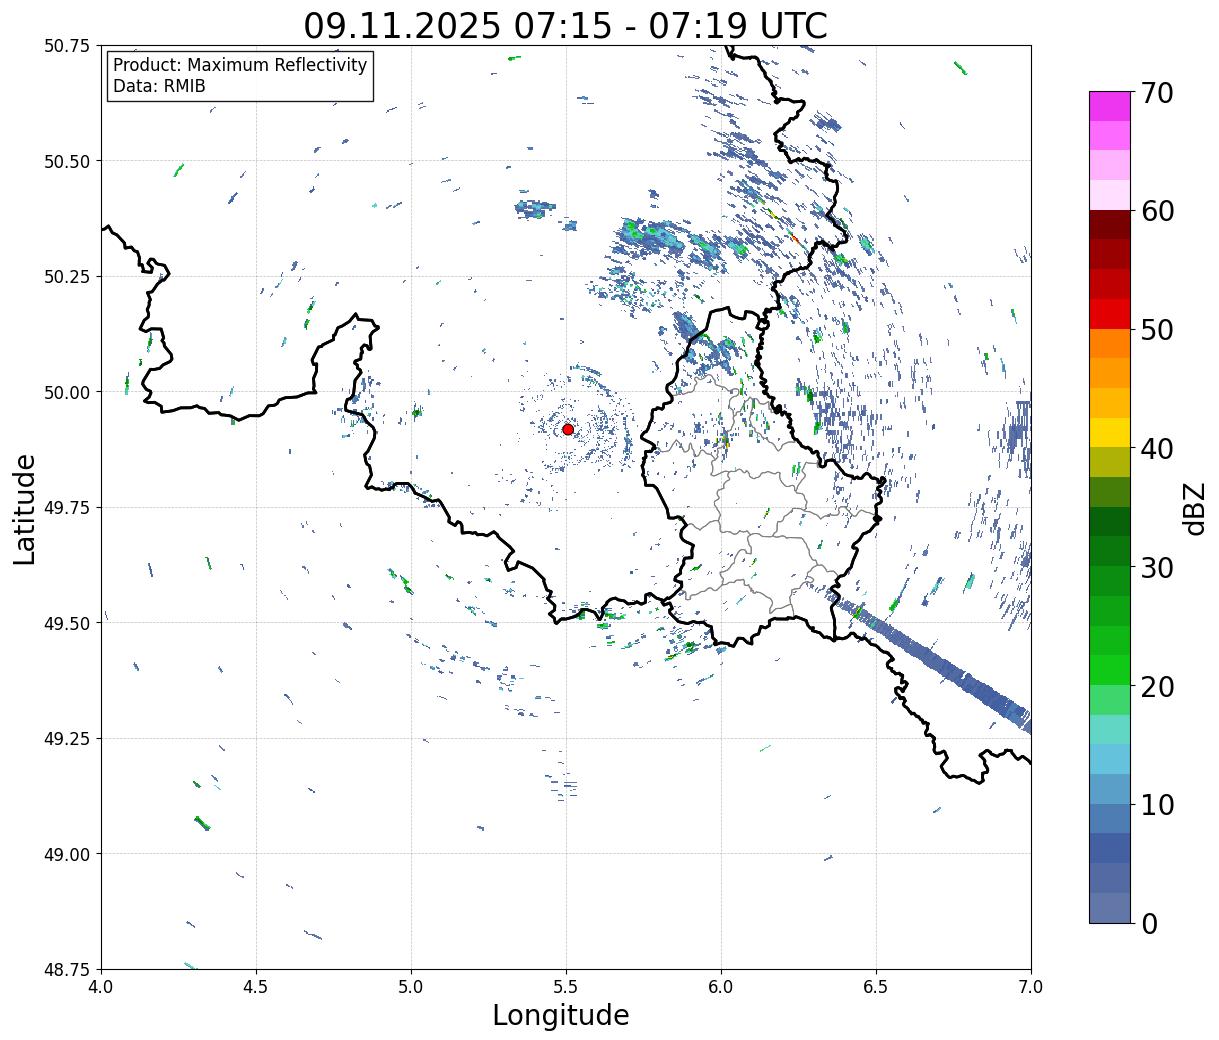The height and width of the screenshot is (1040, 1219).
Task: Click the plot title '09.11.2025 07:15 - 07:19 UTC'
Action: click(x=565, y=25)
